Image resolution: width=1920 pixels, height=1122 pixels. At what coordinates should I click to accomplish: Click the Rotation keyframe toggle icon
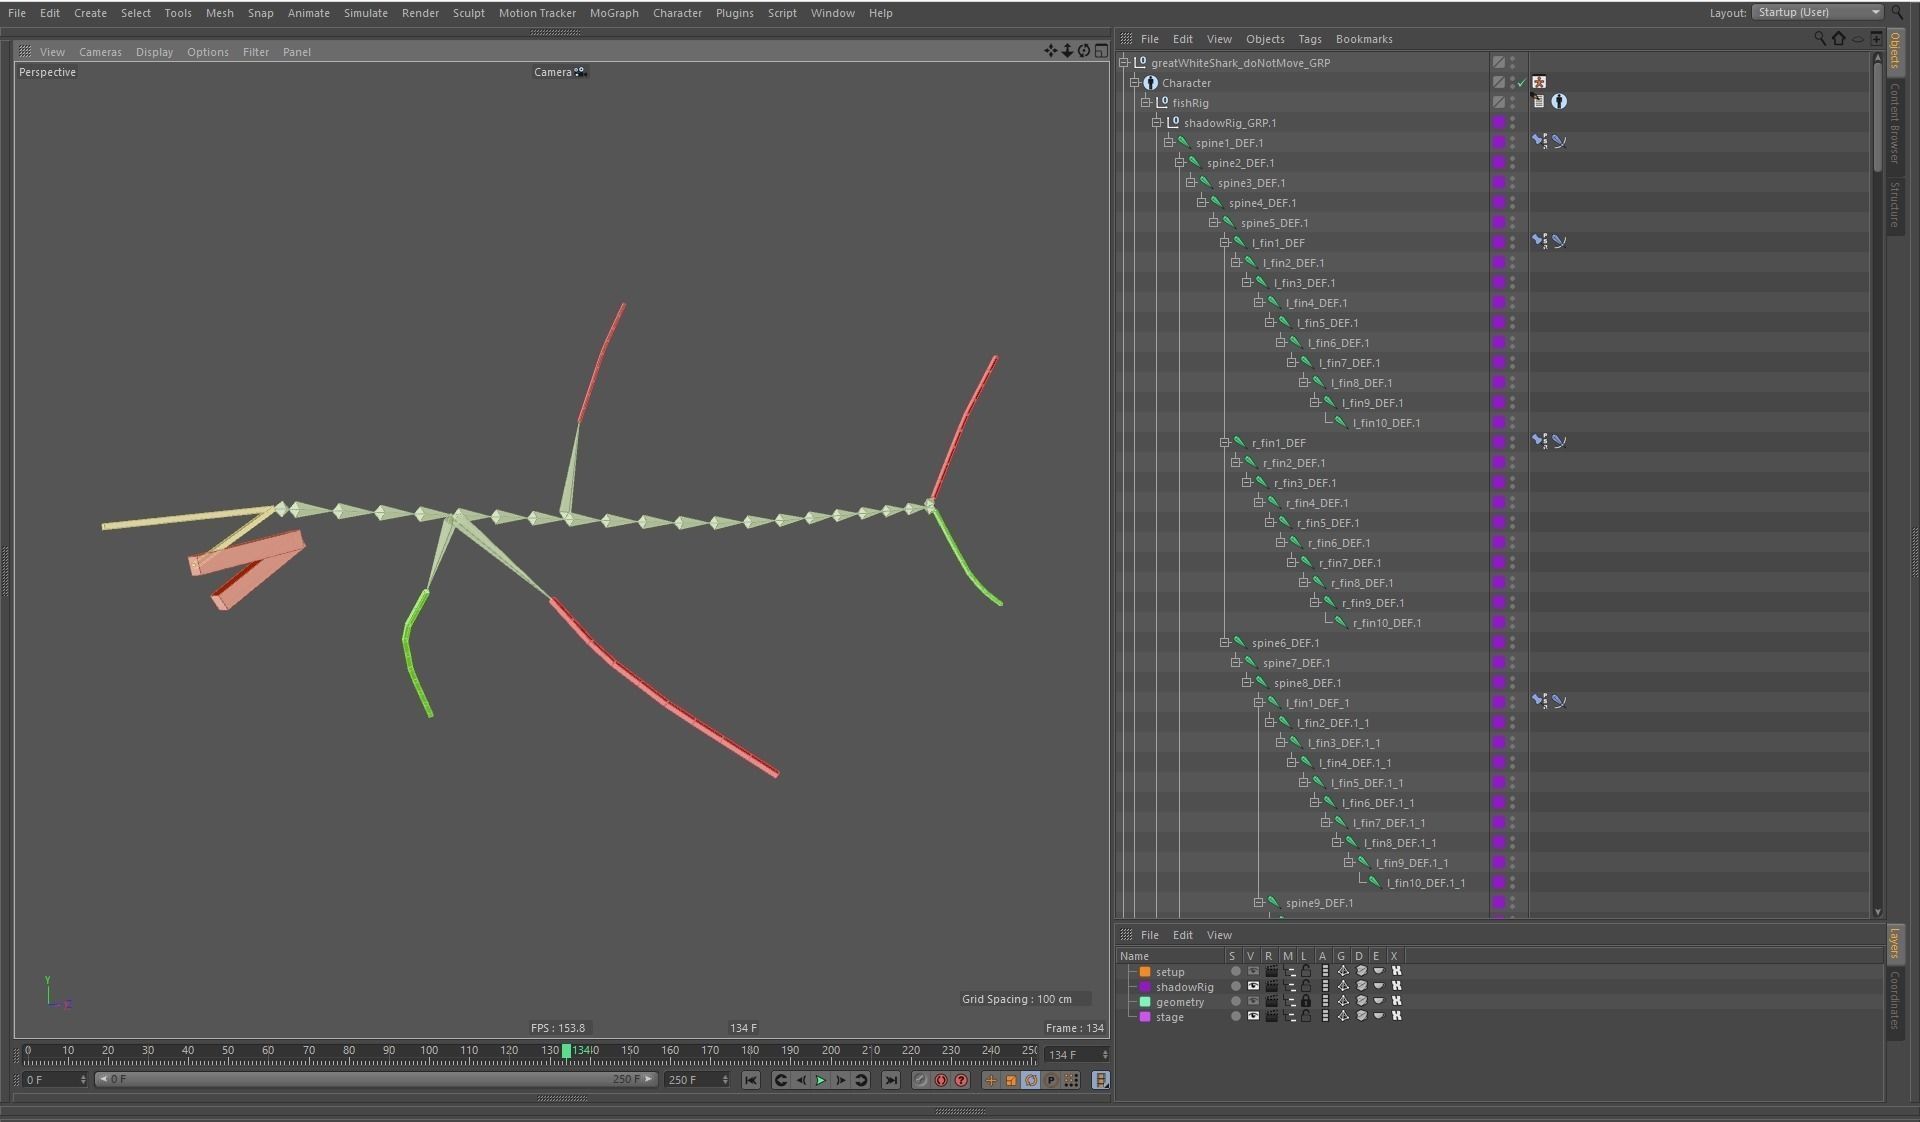(x=1031, y=1080)
